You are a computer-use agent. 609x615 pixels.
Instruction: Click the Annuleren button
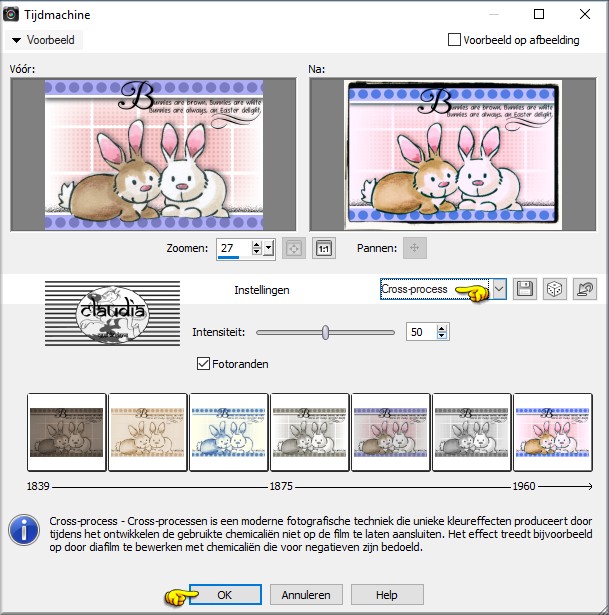click(306, 595)
